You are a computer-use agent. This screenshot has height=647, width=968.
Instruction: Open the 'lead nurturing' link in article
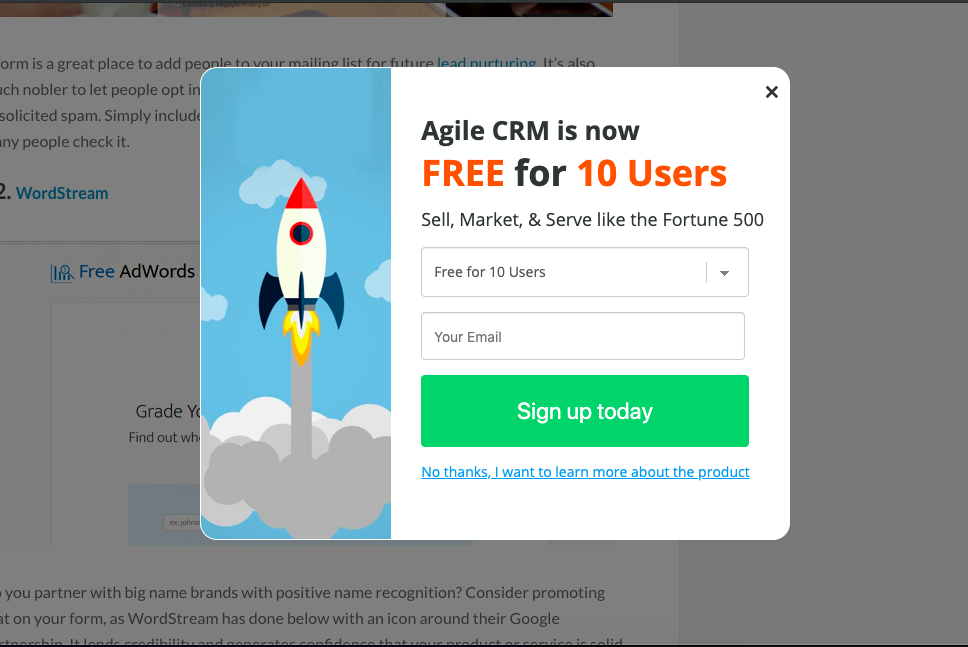coord(486,63)
